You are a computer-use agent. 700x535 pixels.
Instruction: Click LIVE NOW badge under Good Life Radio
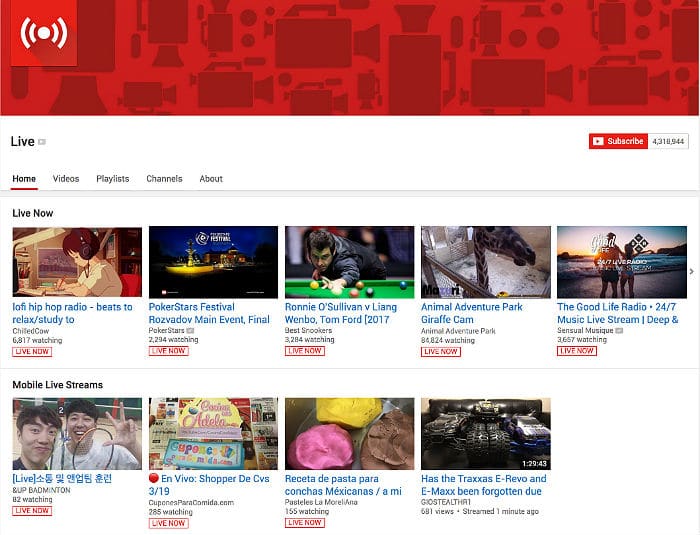(x=577, y=351)
